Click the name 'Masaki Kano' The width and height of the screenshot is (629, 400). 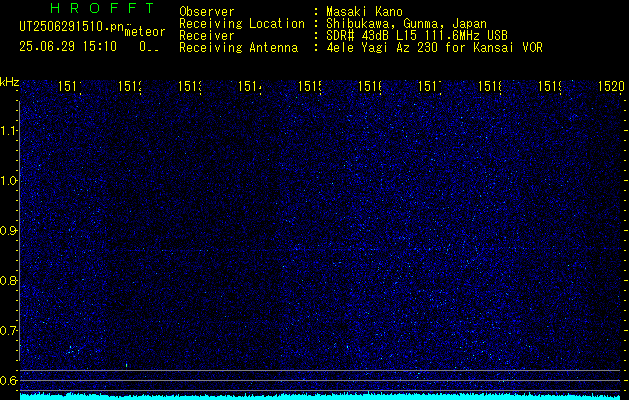[364, 12]
